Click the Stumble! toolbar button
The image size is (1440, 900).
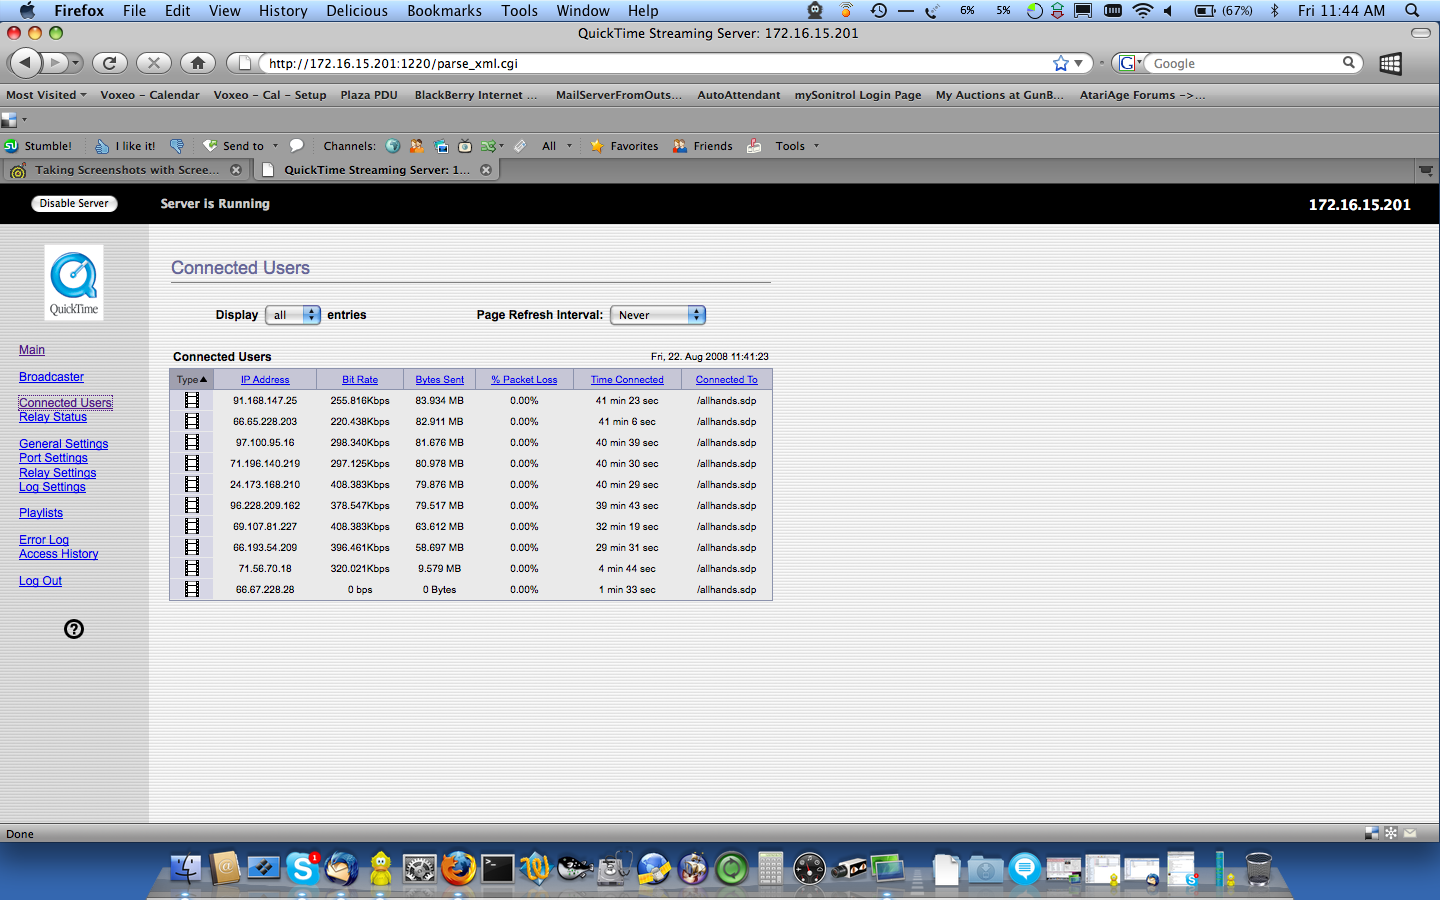click(38, 146)
